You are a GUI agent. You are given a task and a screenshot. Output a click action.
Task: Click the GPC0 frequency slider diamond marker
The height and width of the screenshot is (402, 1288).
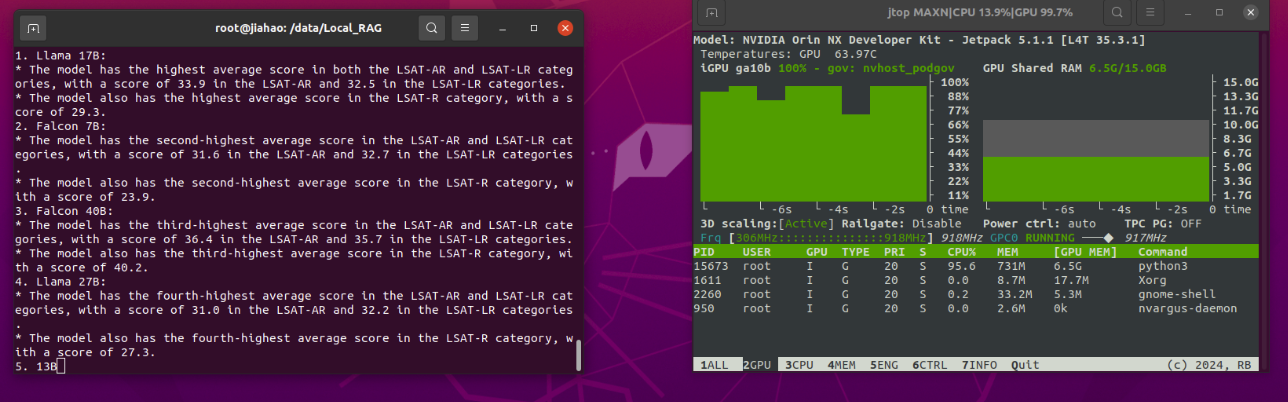pyautogui.click(x=1108, y=238)
